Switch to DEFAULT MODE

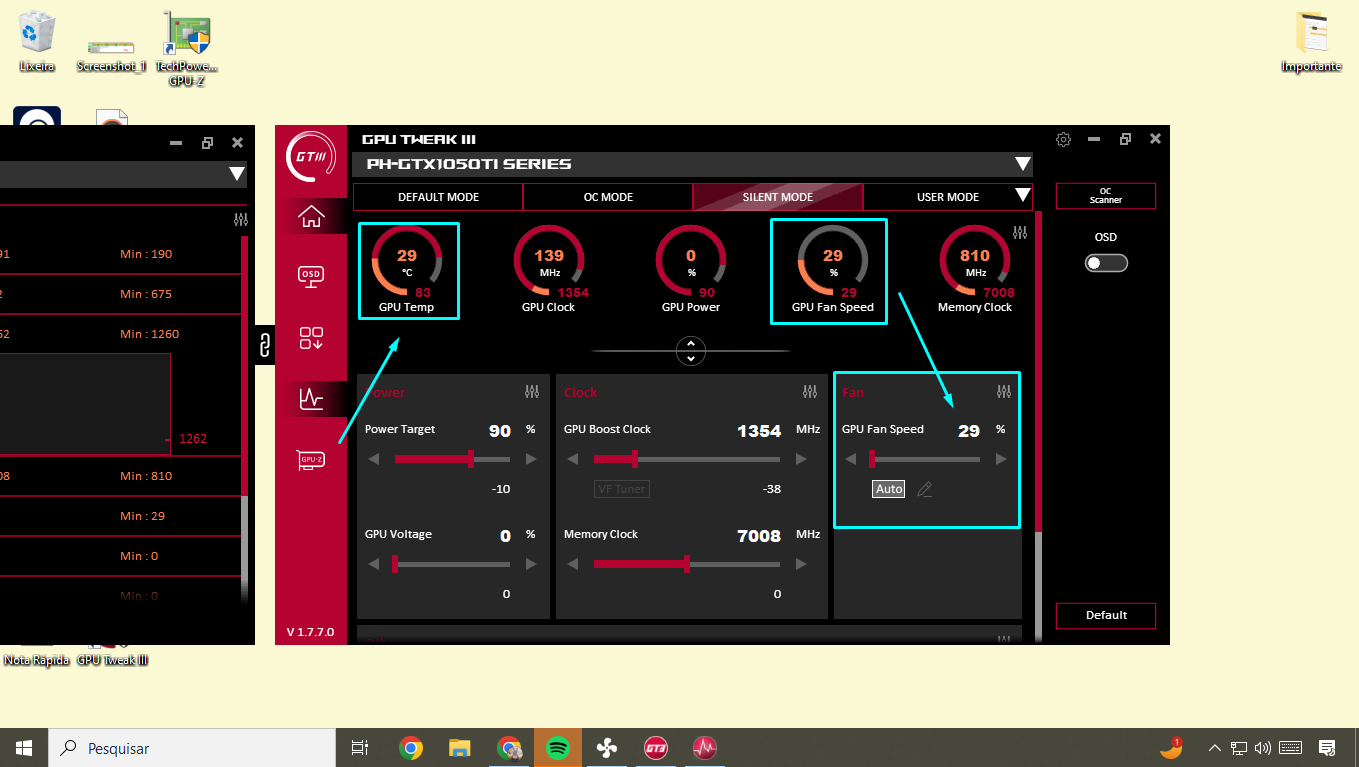(x=438, y=197)
